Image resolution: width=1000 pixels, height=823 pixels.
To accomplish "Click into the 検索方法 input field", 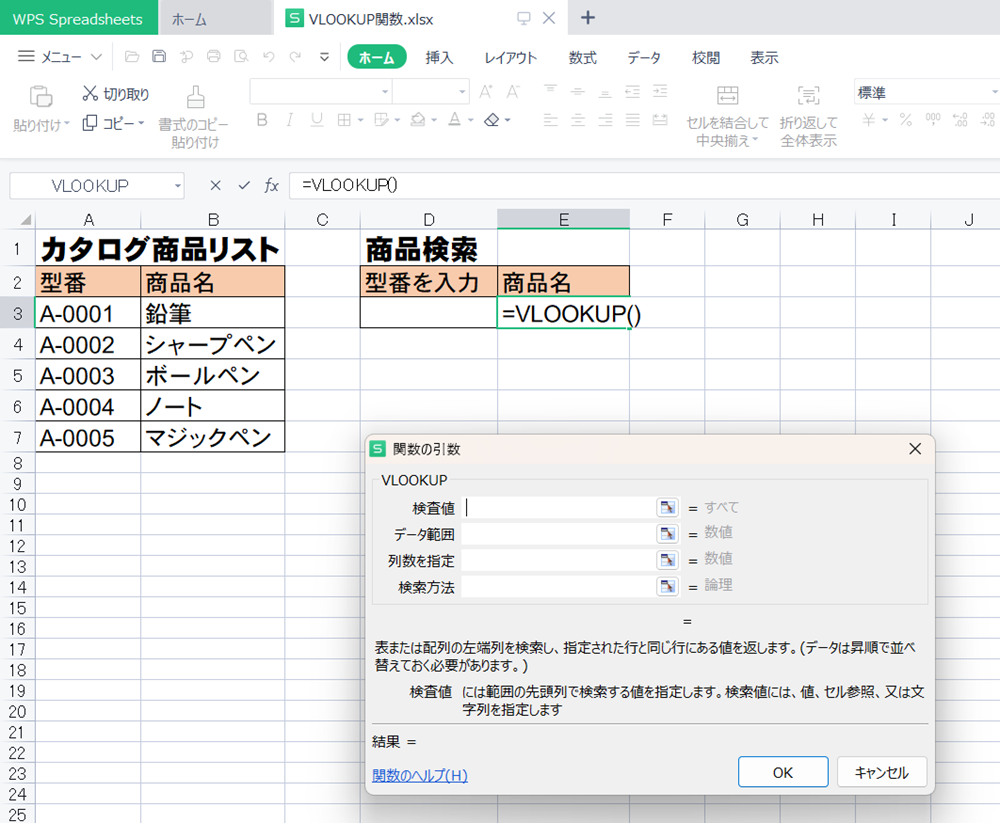I will click(557, 586).
